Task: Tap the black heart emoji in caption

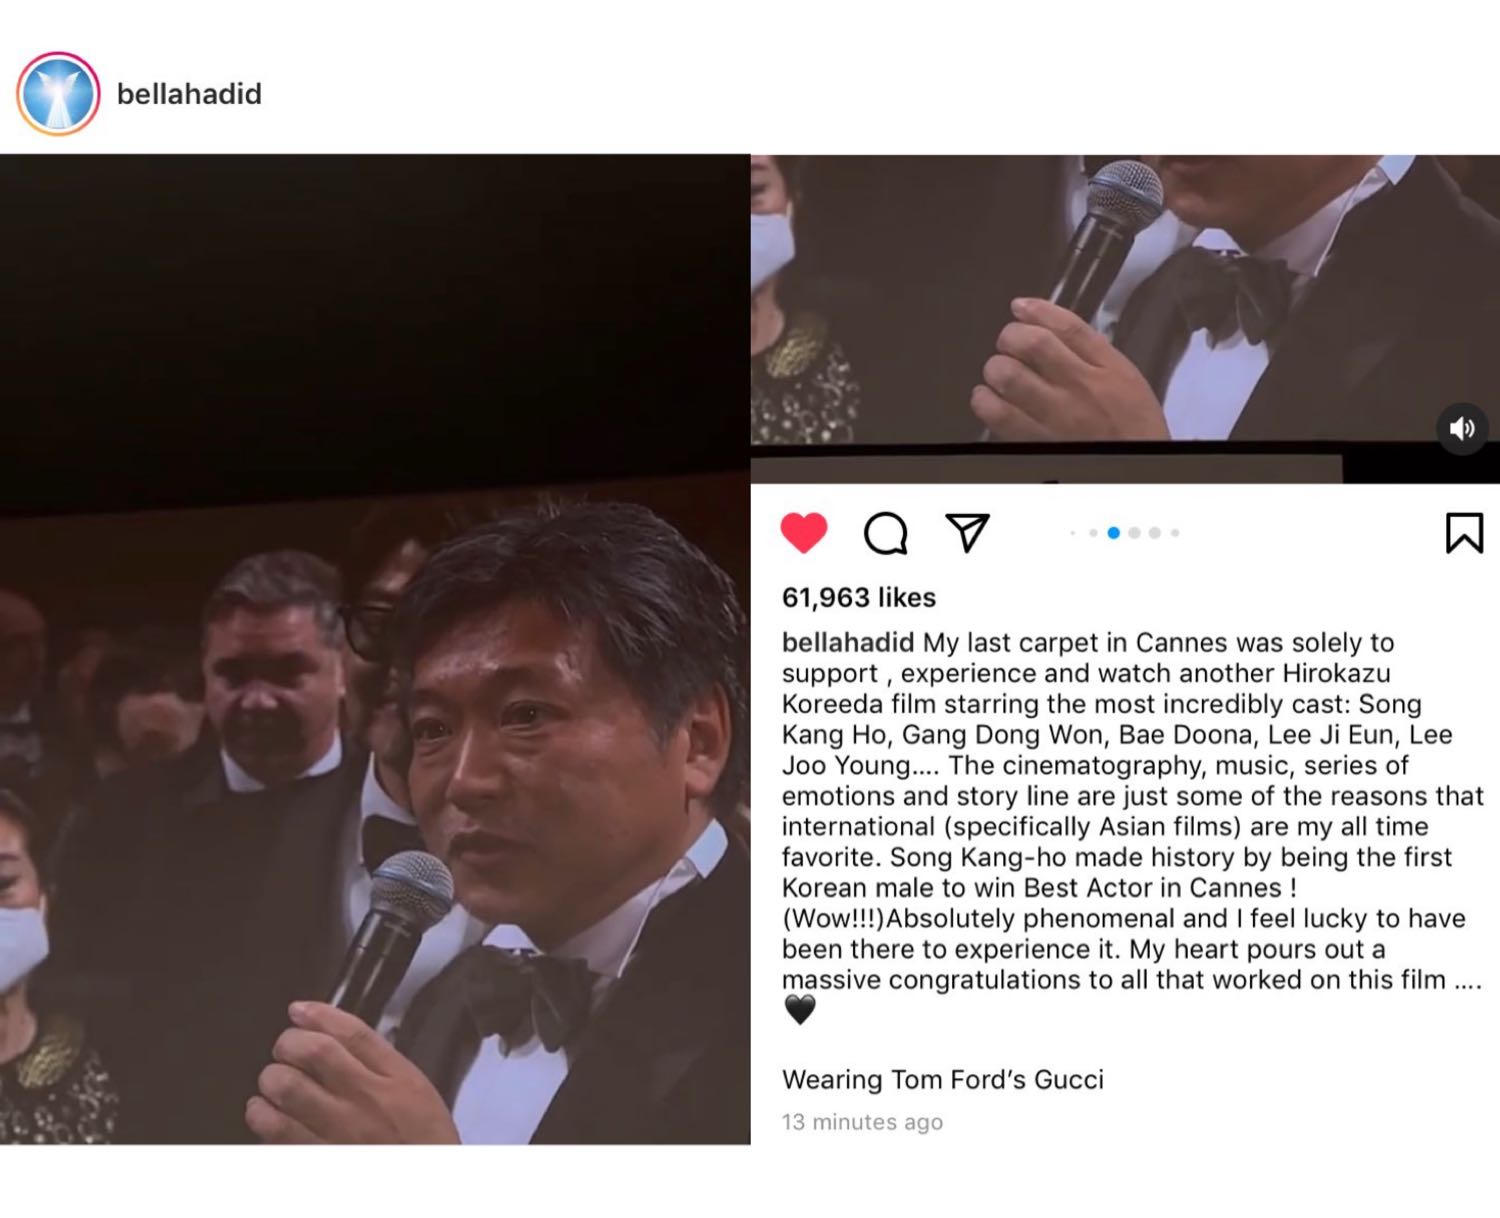Action: point(800,1010)
